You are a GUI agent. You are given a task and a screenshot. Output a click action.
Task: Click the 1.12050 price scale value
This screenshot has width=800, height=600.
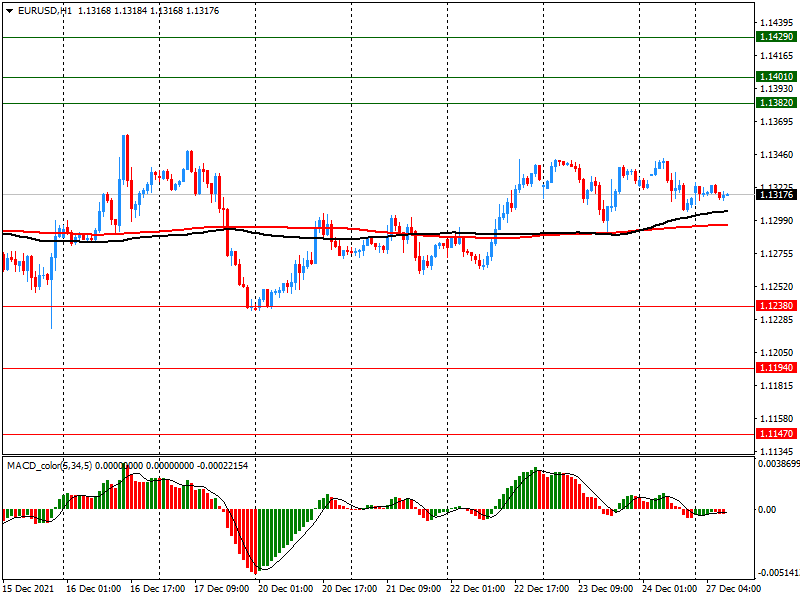pyautogui.click(x=777, y=353)
